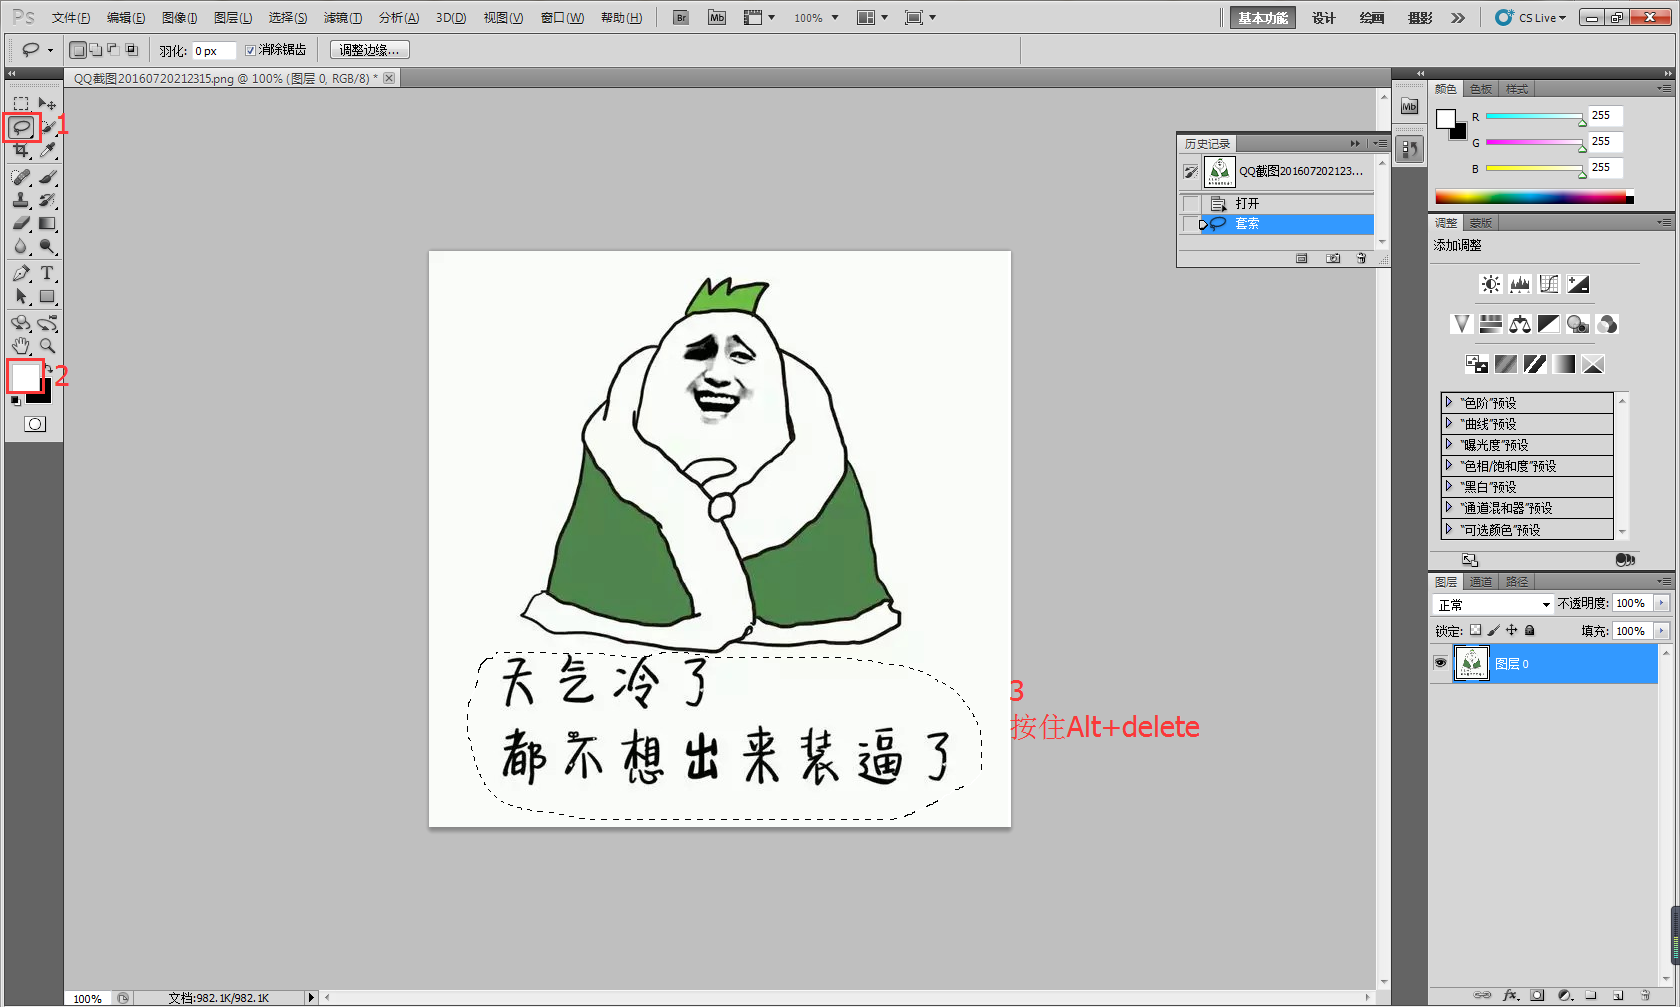Switch to 基本功能 workspace
This screenshot has height=1007, width=1680.
[x=1263, y=18]
